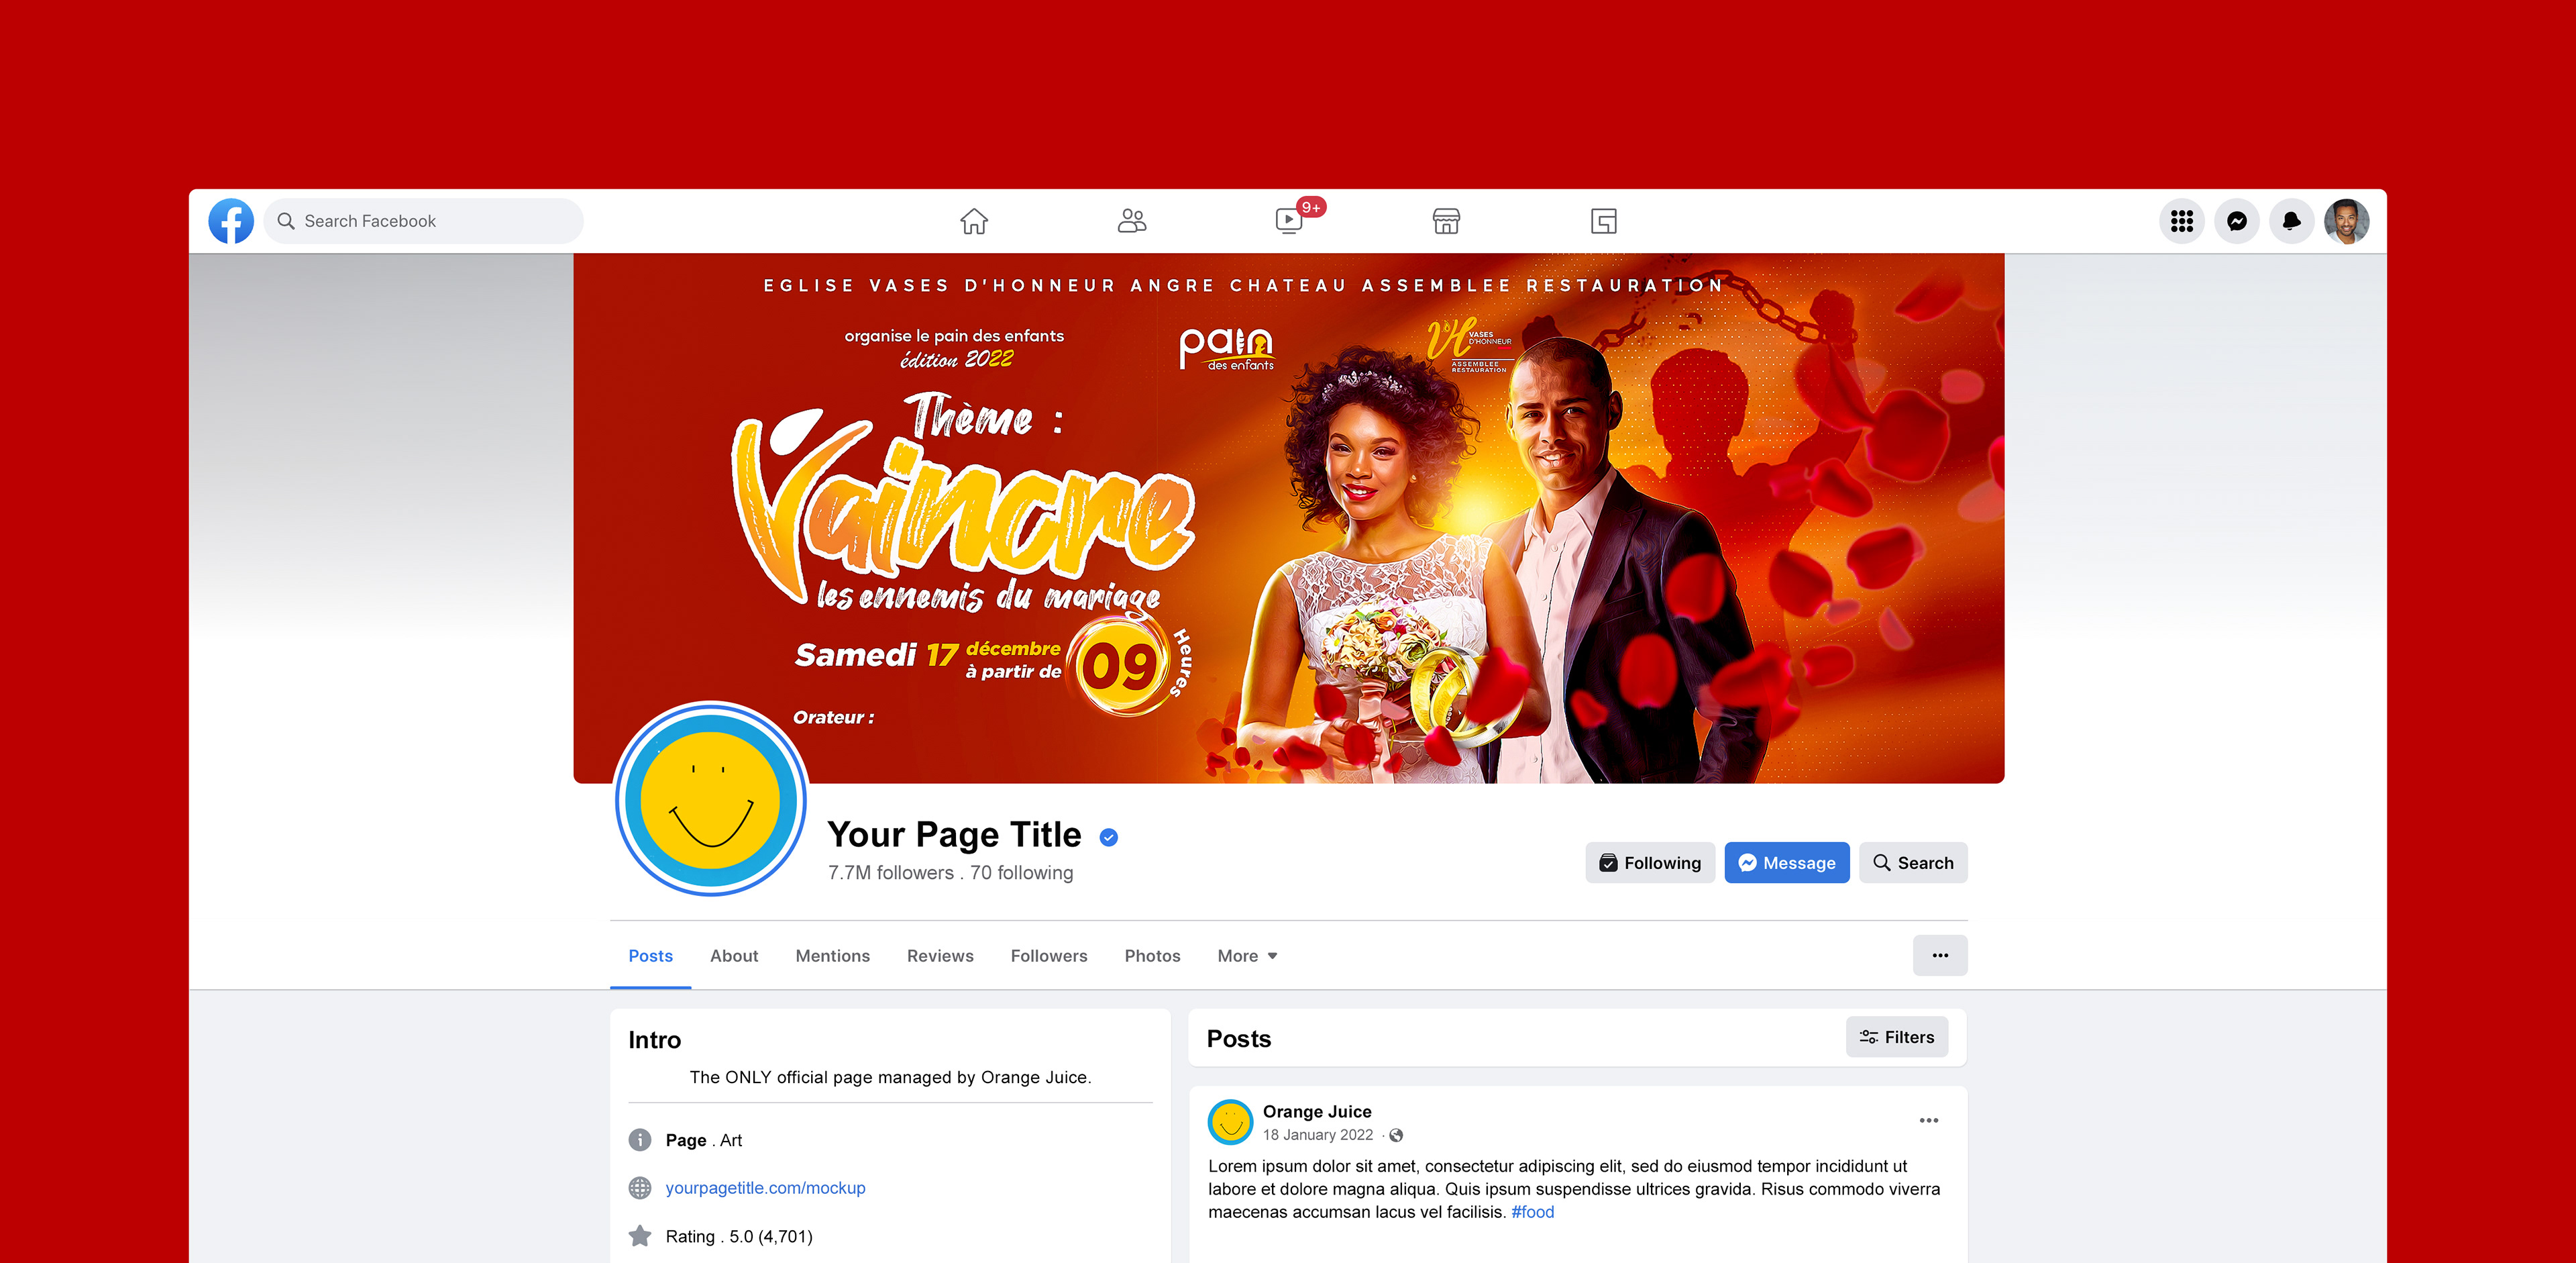This screenshot has width=2576, height=1263.
Task: Open the yourpagetitle.com/mockup link
Action: (765, 1187)
